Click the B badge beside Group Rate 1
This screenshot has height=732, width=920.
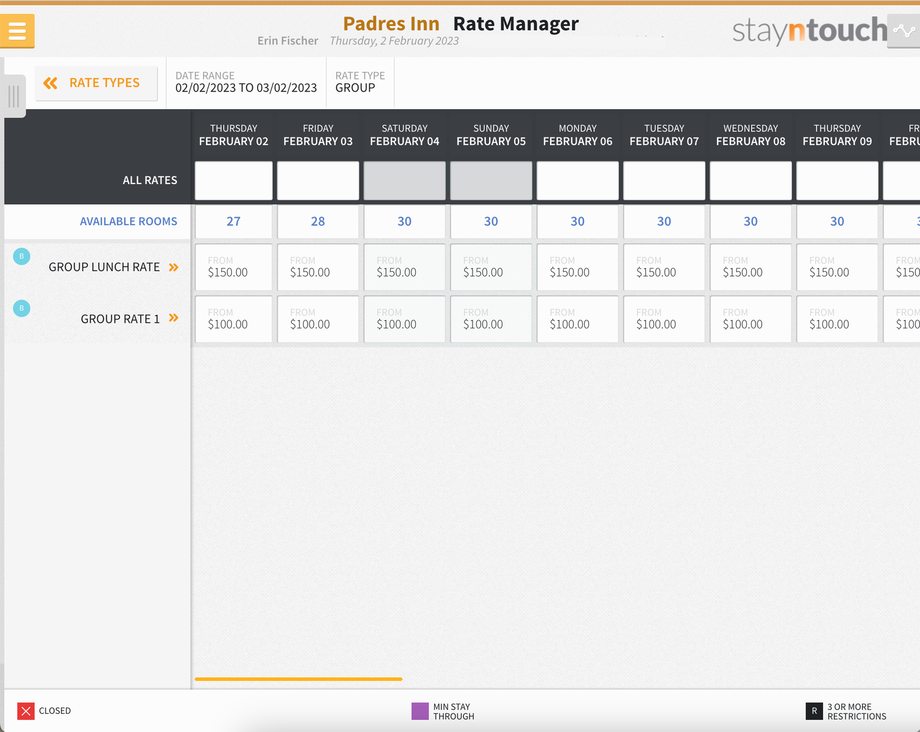[x=22, y=308]
